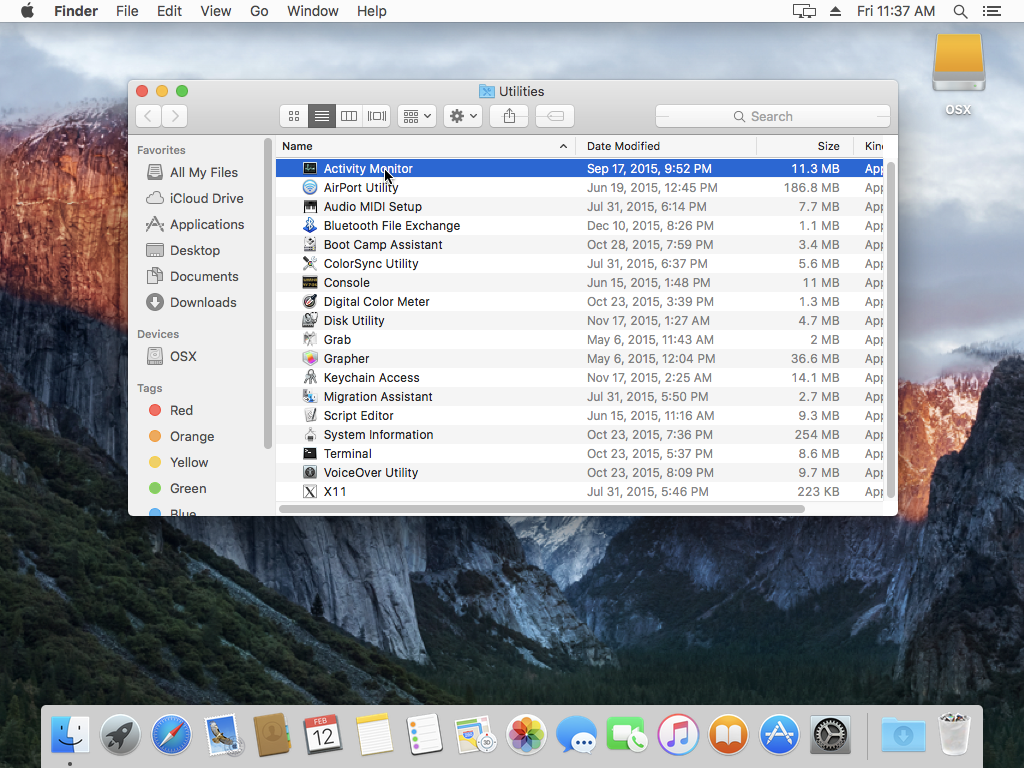Switch to icon view
1024x768 pixels.
tap(294, 116)
